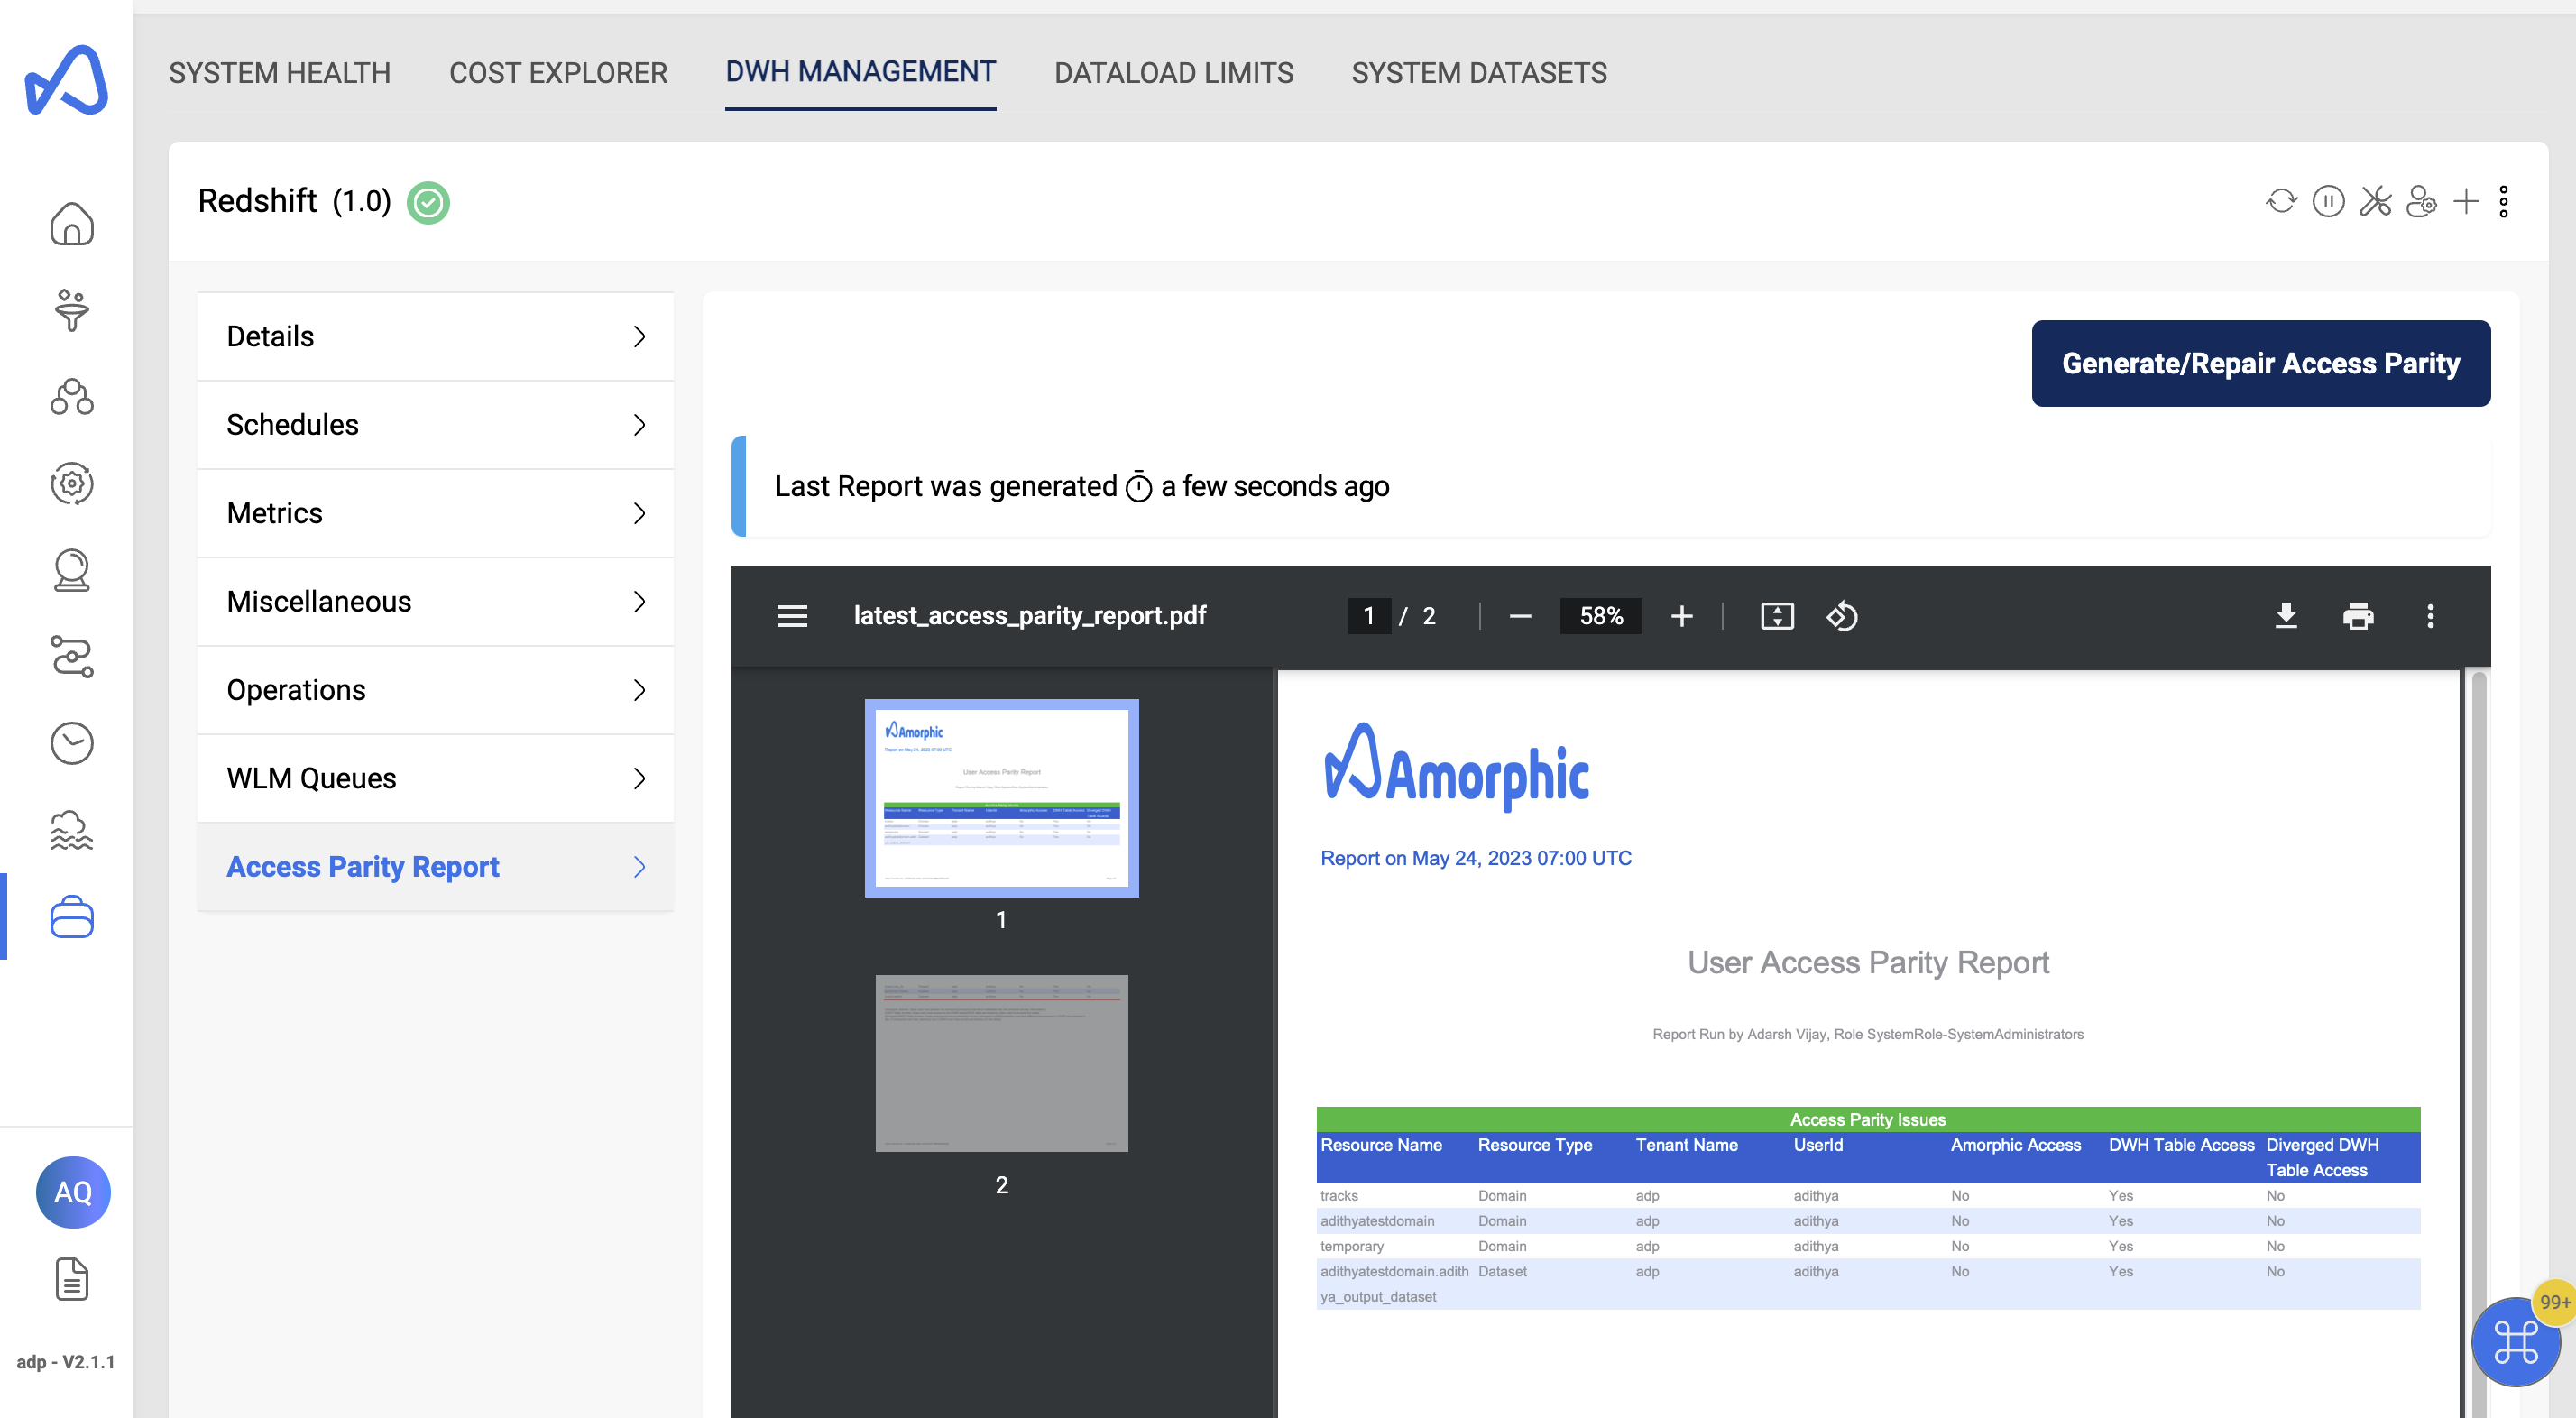Click the fit-to-page PDF icon

(x=1777, y=616)
